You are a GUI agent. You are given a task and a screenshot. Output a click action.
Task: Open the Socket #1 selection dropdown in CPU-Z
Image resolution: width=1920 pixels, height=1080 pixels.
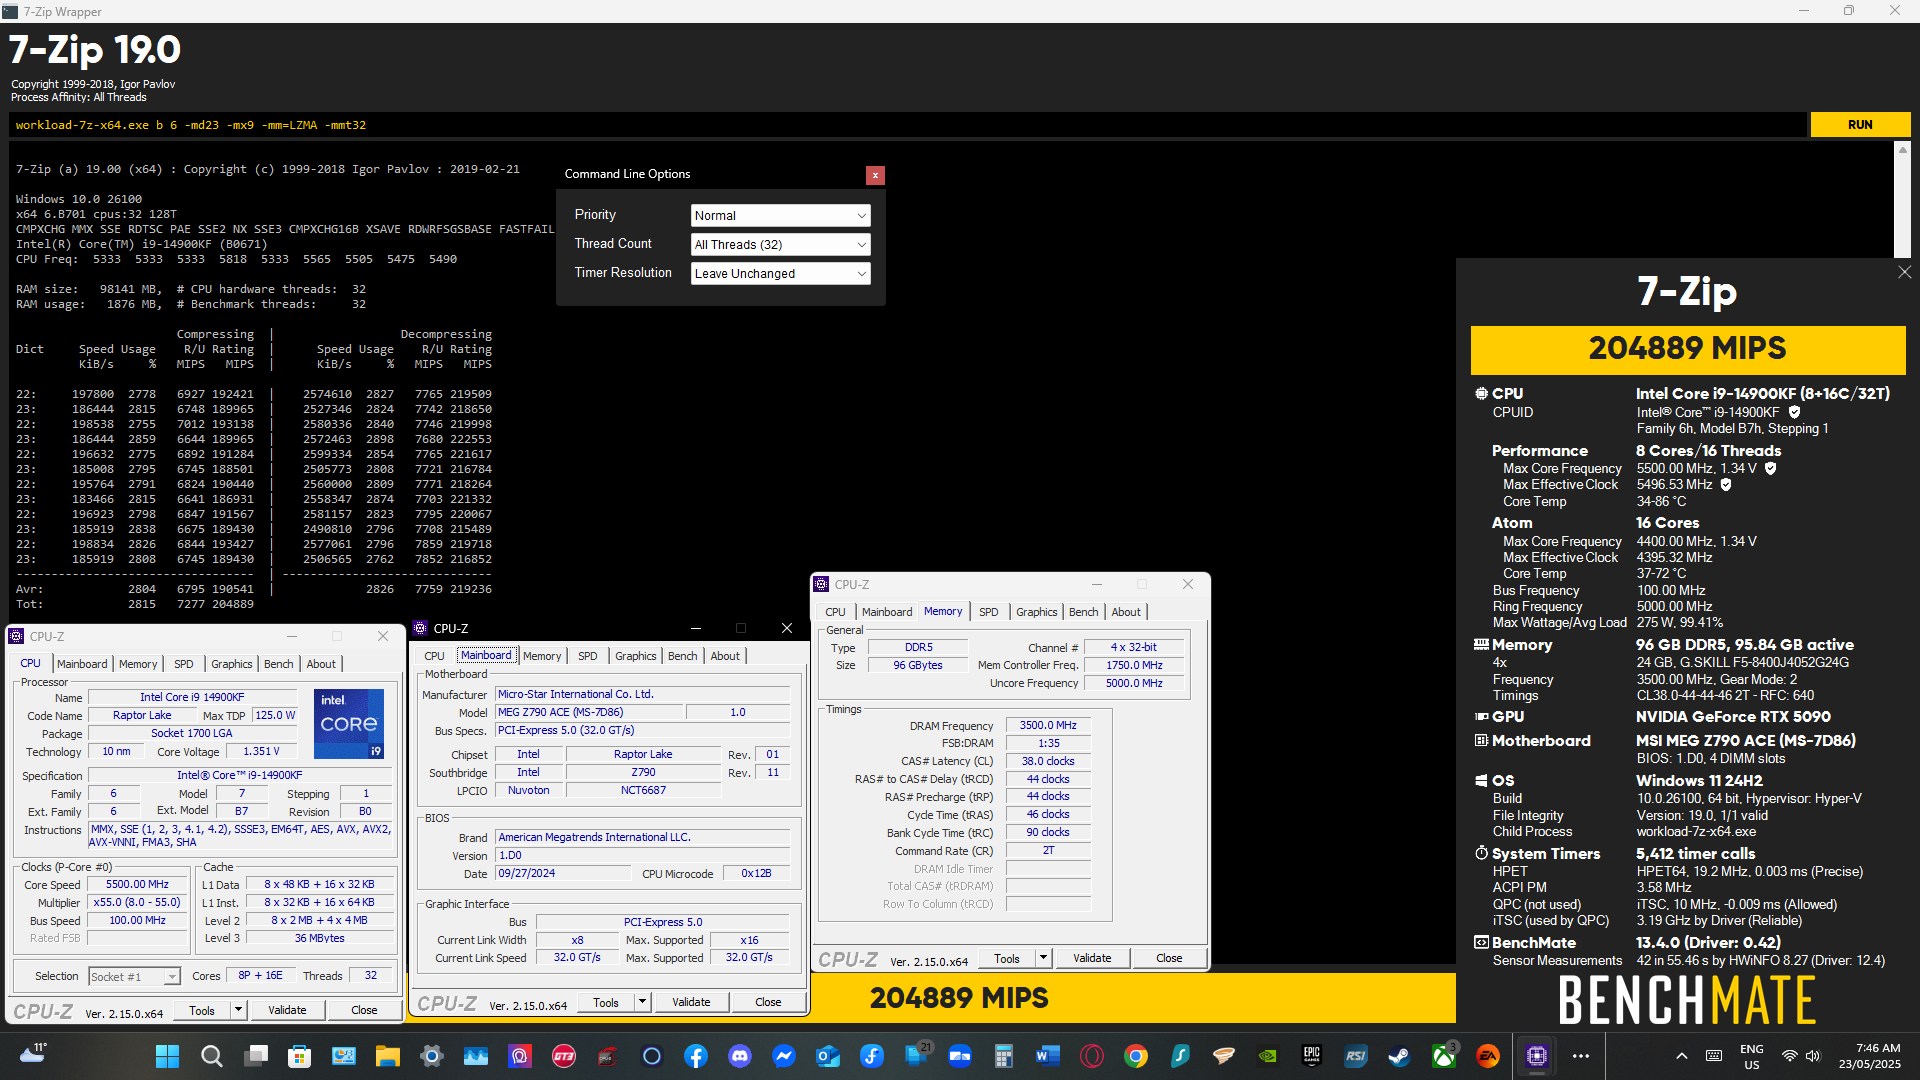[x=134, y=977]
